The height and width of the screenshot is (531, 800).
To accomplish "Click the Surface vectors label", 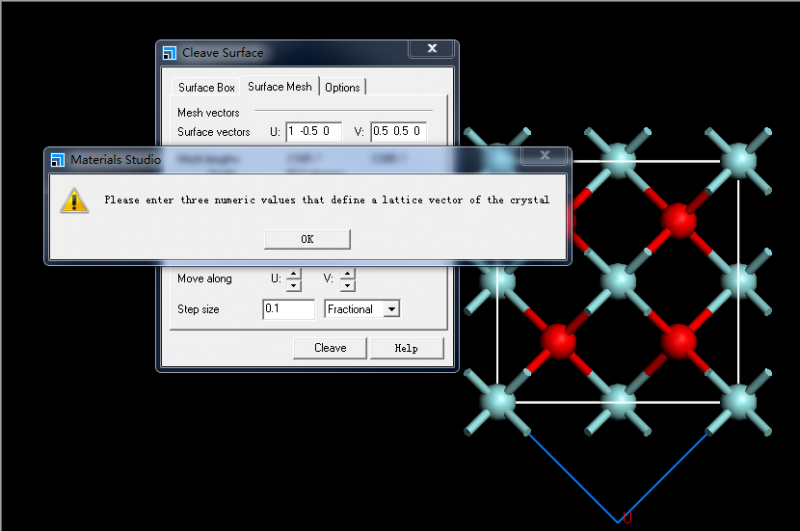I will click(214, 132).
